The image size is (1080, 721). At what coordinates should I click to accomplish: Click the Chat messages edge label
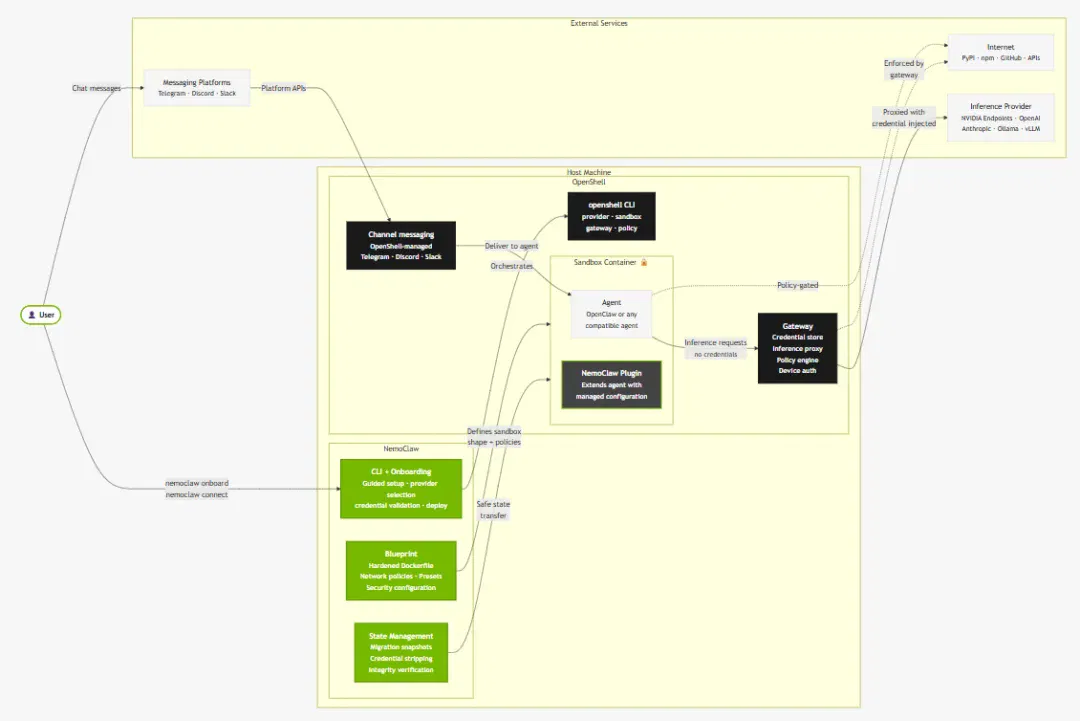tap(96, 88)
